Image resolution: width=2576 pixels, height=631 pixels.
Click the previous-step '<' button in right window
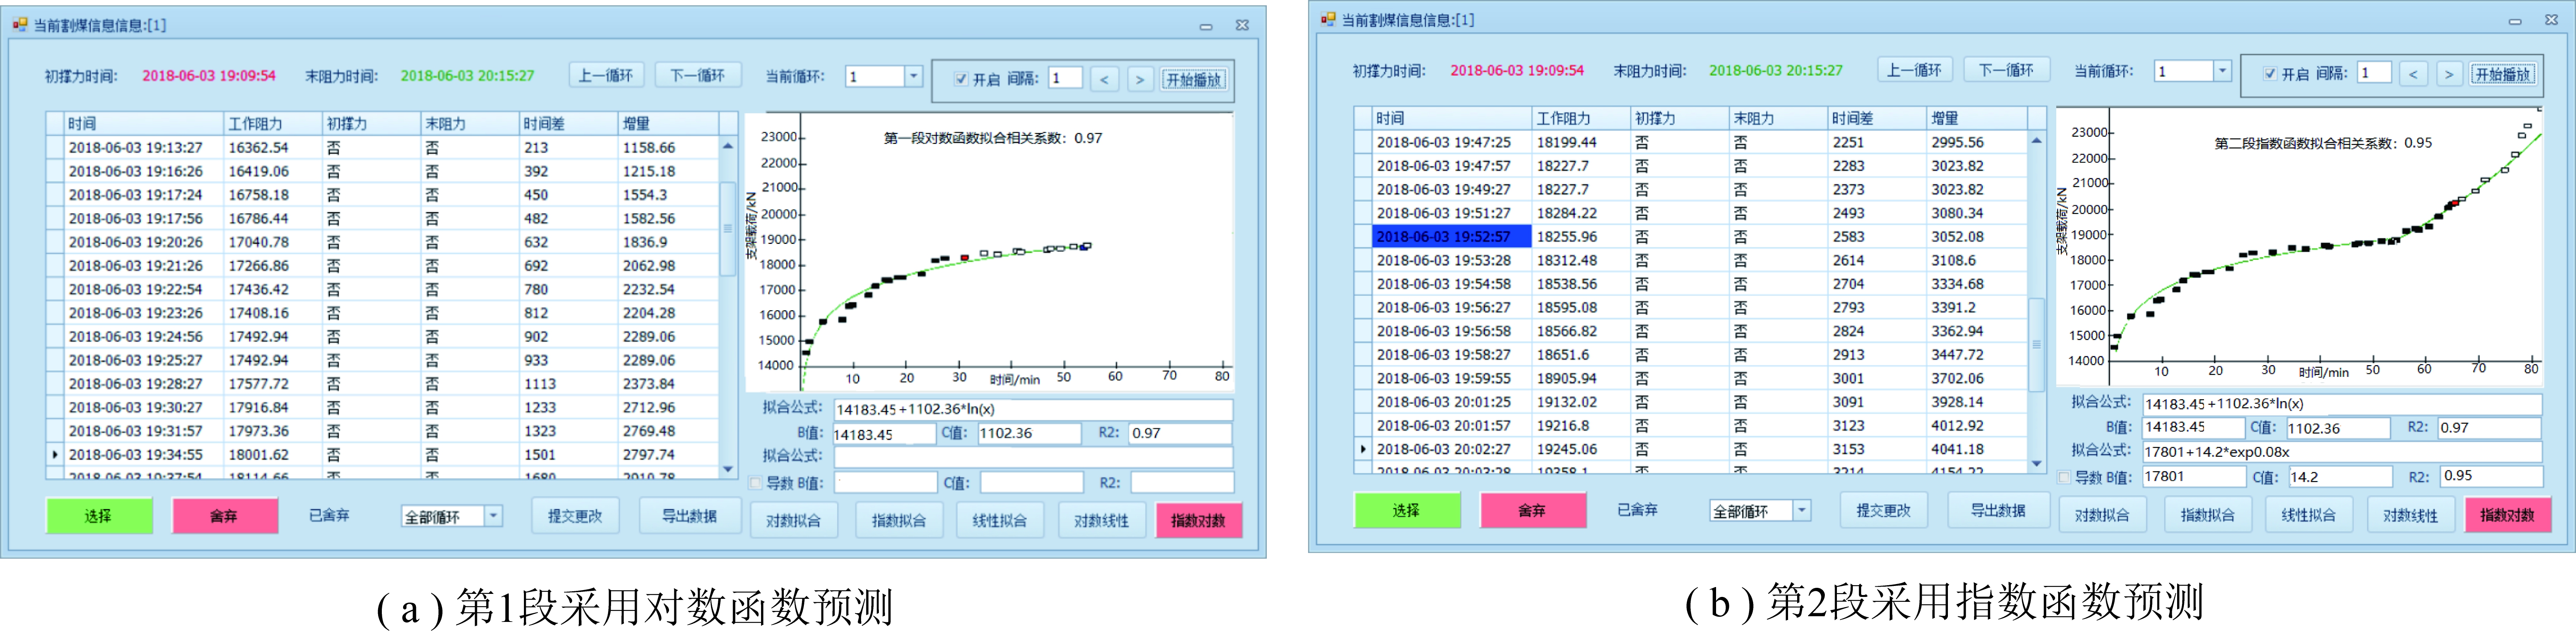[x=2413, y=74]
